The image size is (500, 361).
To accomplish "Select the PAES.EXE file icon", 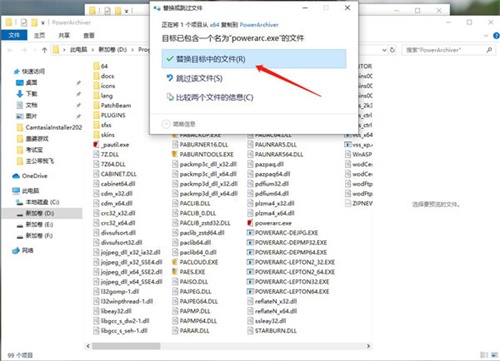I will coord(175,272).
